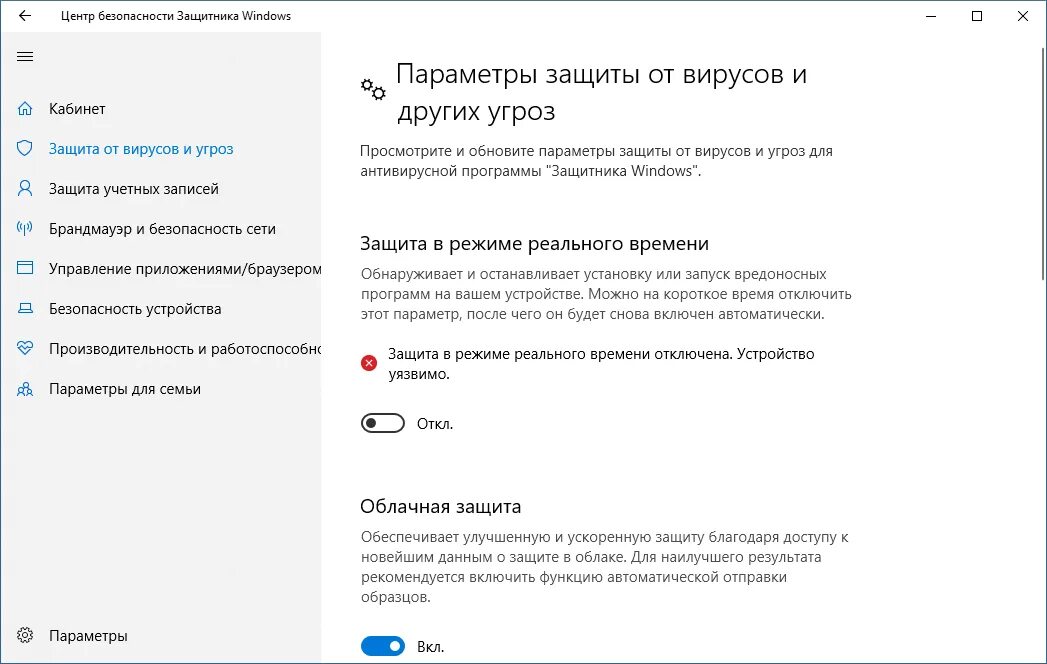Click the back arrow in title bar

(25, 16)
